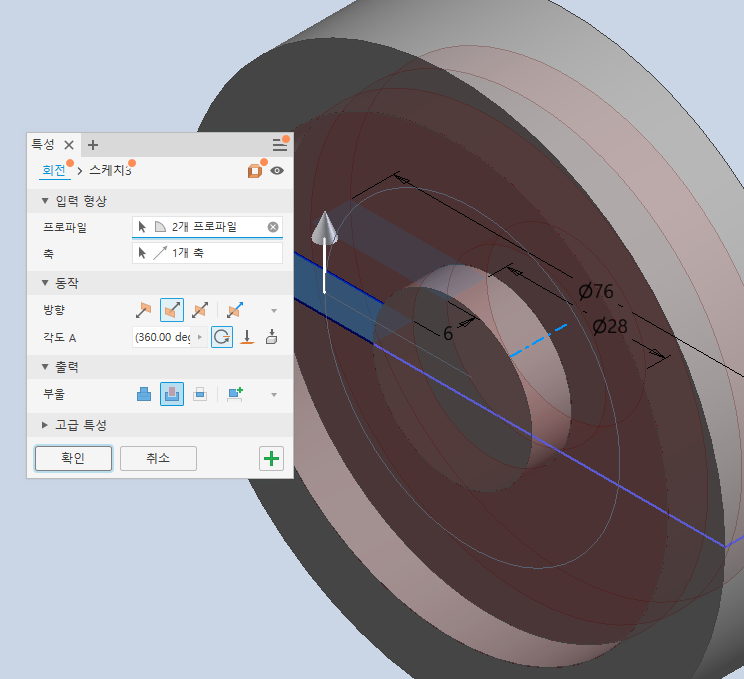This screenshot has height=679, width=744.
Task: Edit the 각도 A value field
Action: tap(162, 337)
